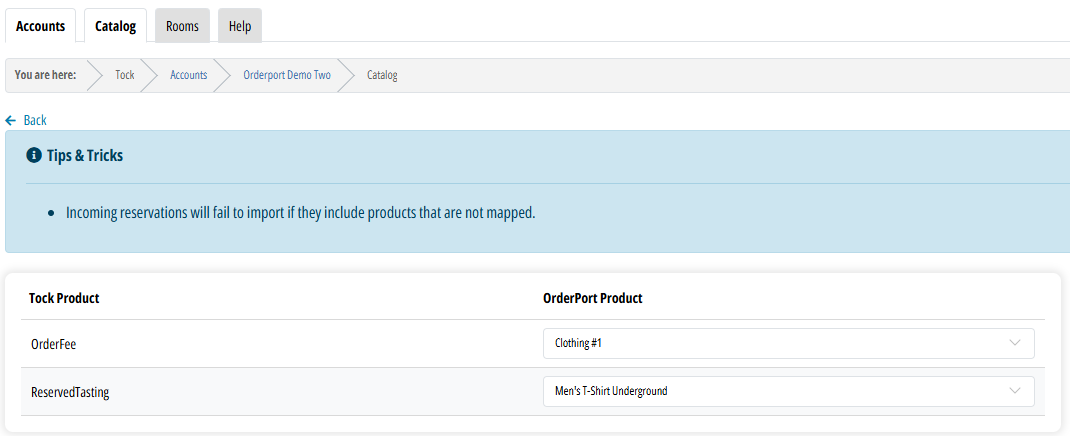Click the Tips & Tricks info icon
Viewport: 1070px width, 436px height.
coord(33,156)
